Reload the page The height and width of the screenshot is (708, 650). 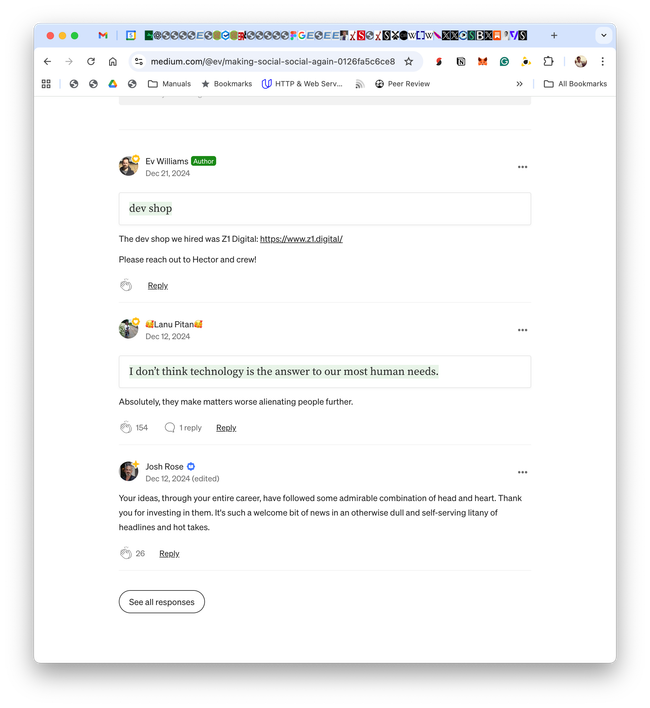(x=91, y=61)
